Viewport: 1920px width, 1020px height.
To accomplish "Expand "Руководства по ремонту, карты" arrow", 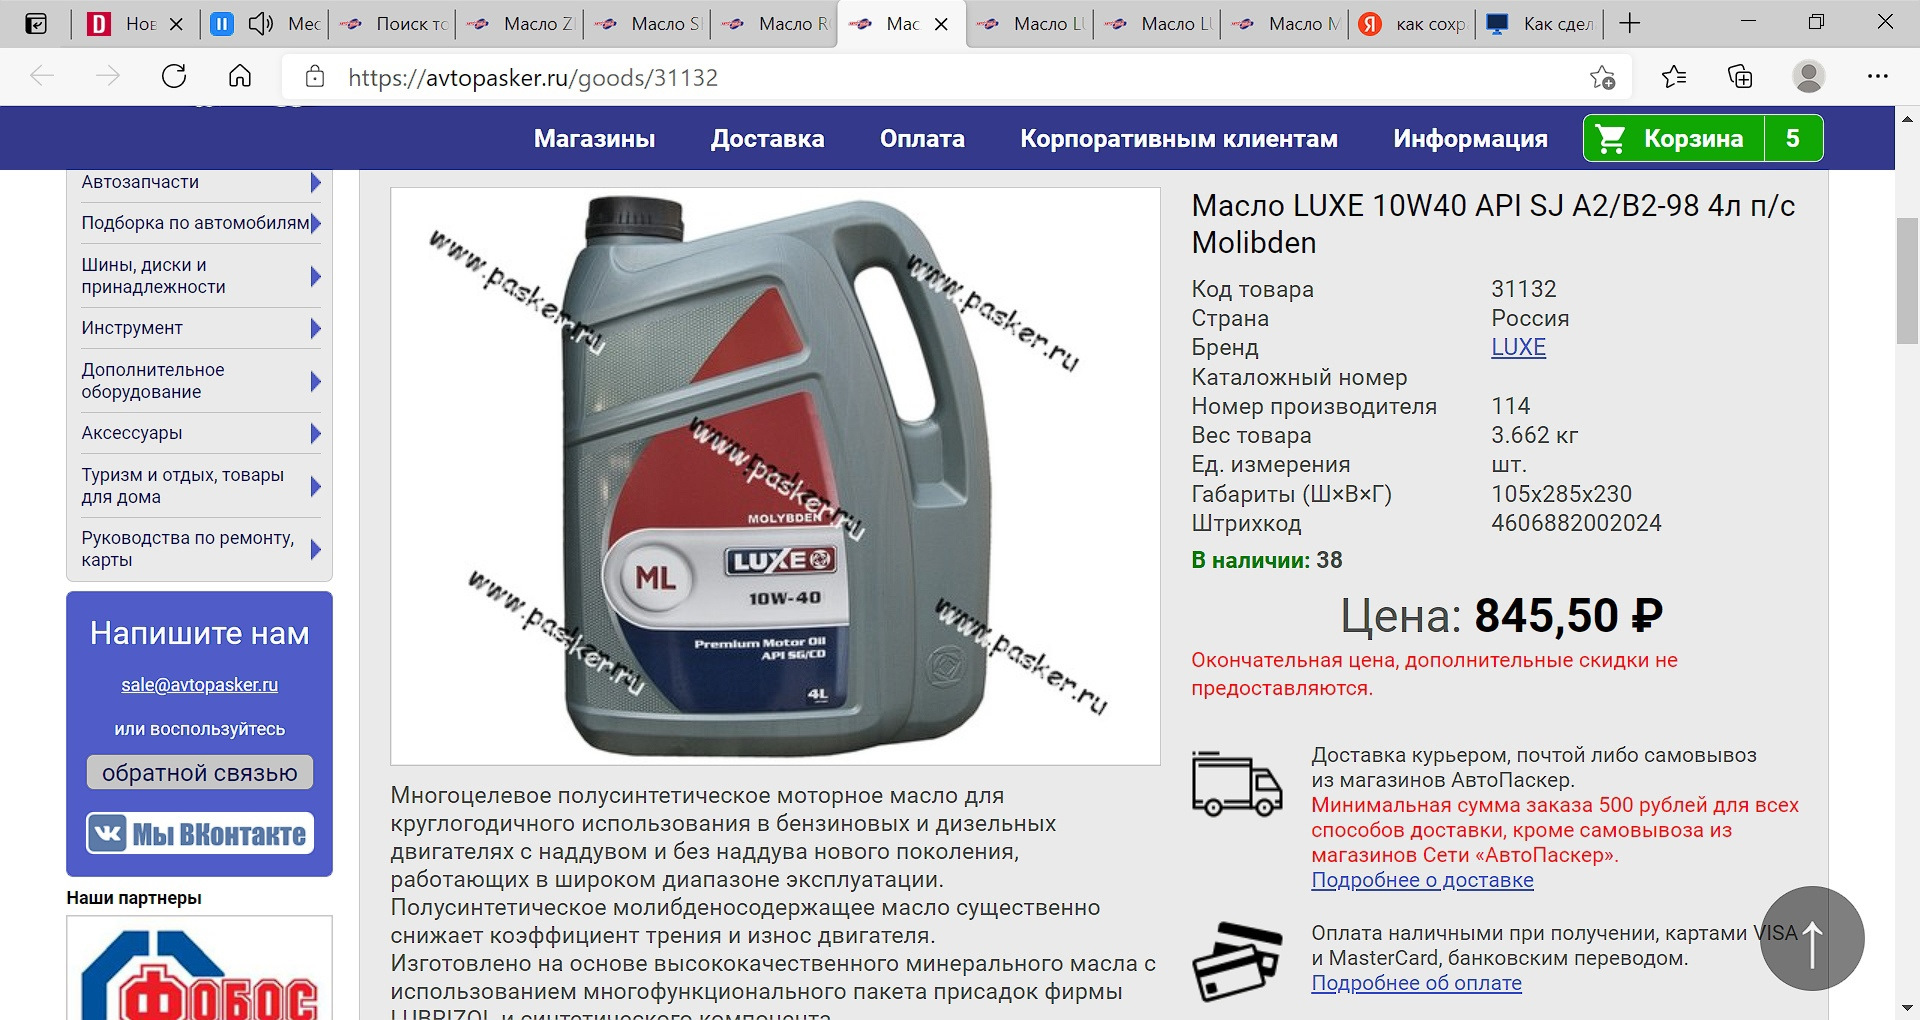I will [x=315, y=549].
